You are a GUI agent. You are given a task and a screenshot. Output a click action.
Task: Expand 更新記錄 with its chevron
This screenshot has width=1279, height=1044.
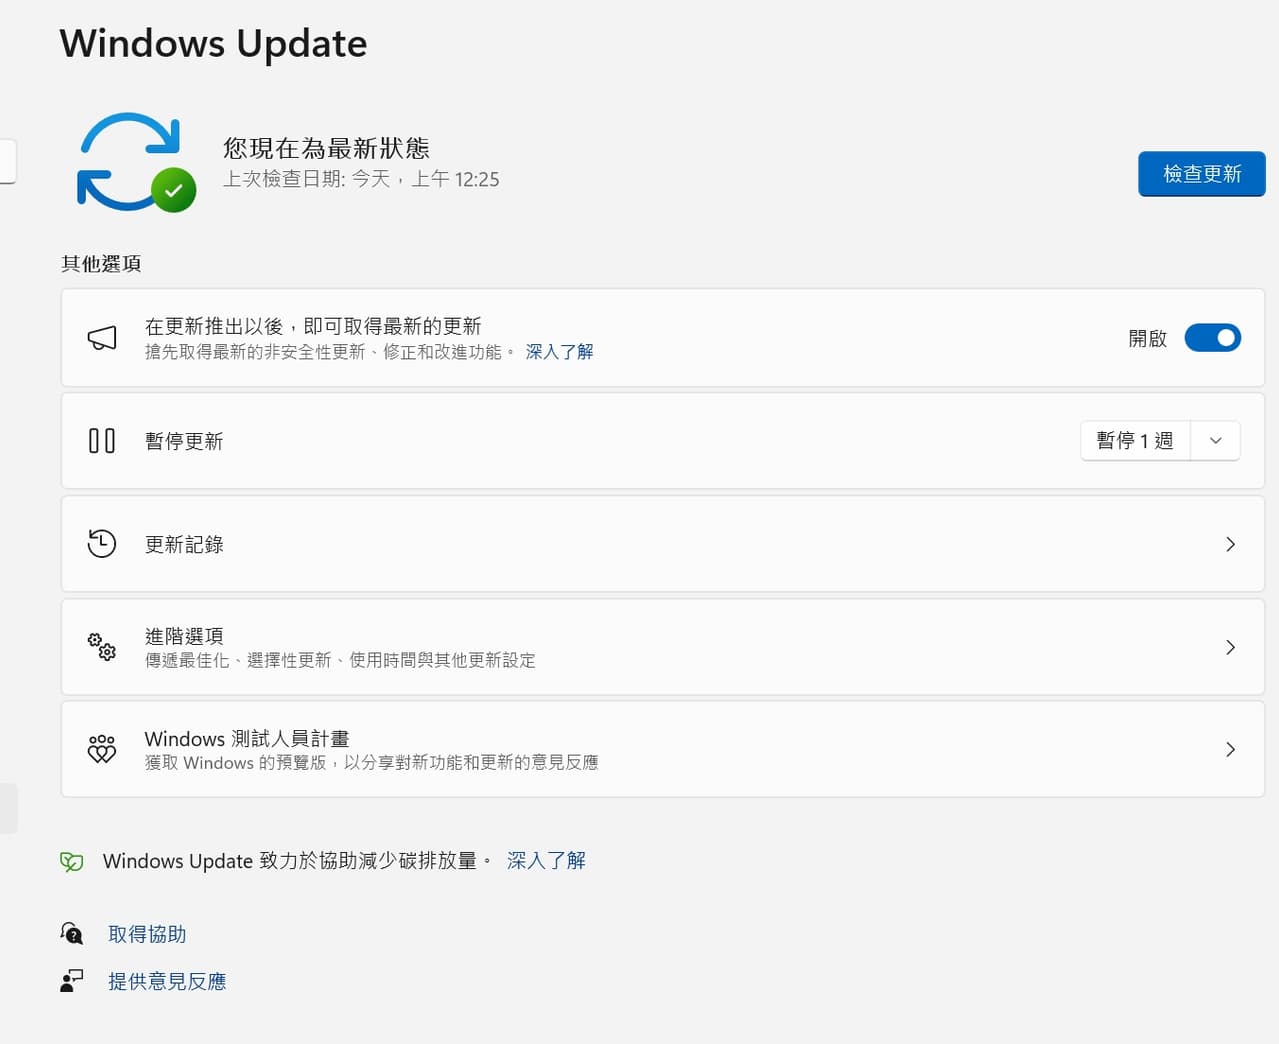tap(1230, 544)
